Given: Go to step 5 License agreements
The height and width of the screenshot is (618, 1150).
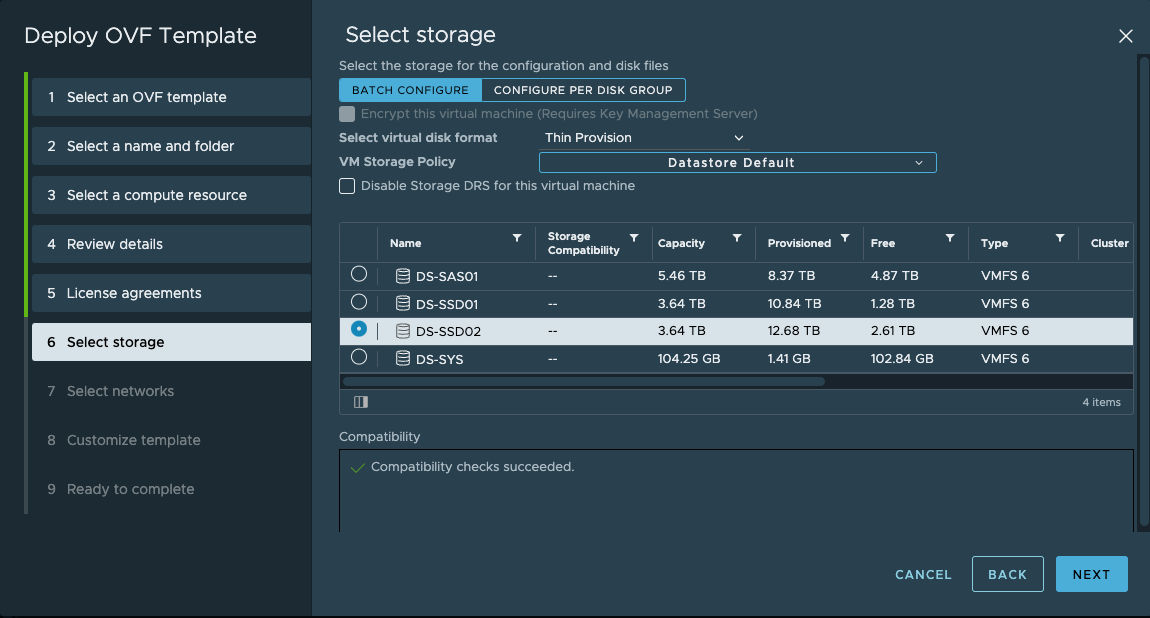Looking at the screenshot, I should tap(172, 293).
